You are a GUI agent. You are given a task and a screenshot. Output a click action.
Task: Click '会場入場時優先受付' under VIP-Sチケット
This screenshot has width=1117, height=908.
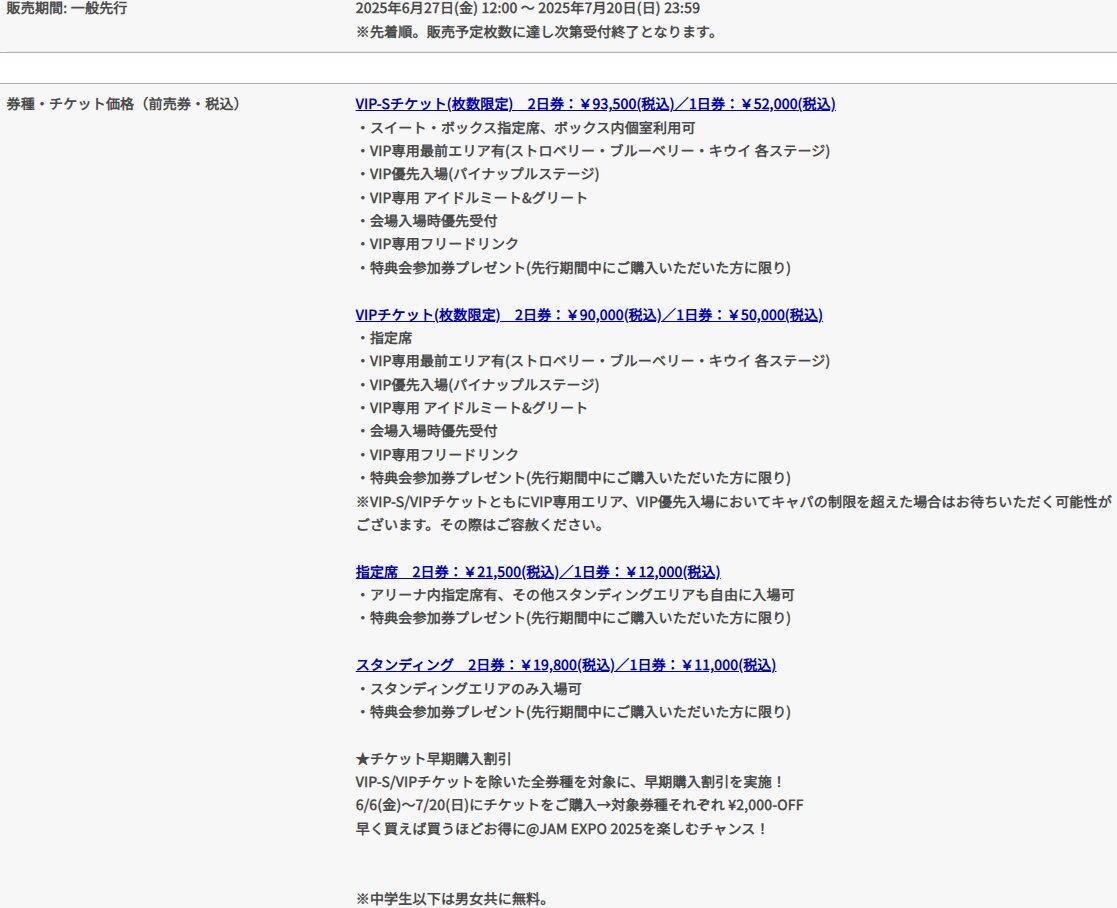tap(427, 221)
